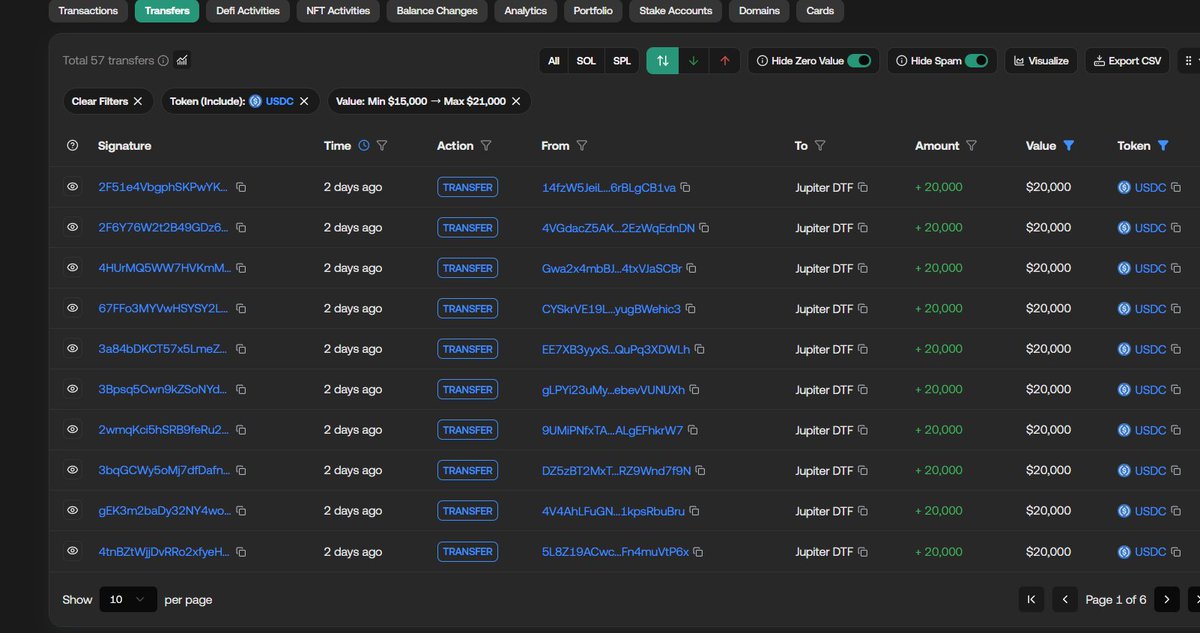Toggle the clock icon in the Time column

pos(364,146)
